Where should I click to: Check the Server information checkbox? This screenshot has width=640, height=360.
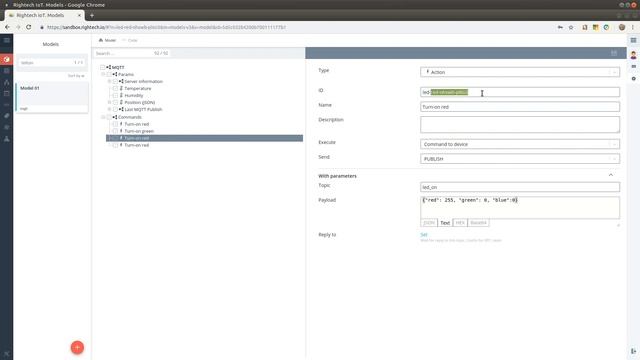point(115,82)
